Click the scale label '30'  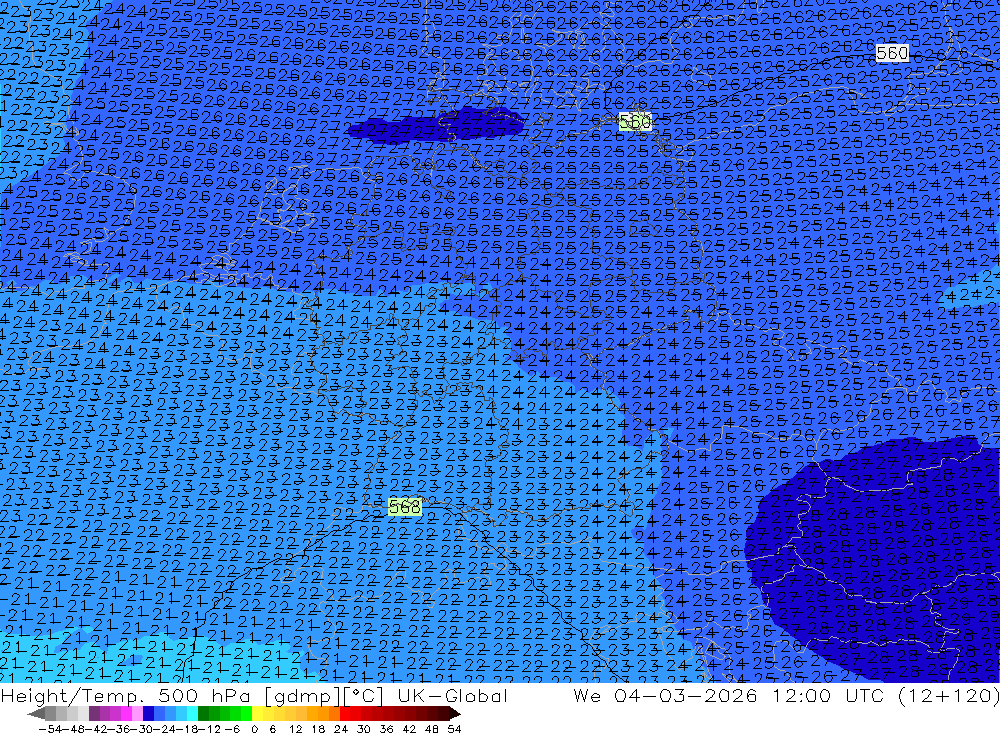pos(364,729)
